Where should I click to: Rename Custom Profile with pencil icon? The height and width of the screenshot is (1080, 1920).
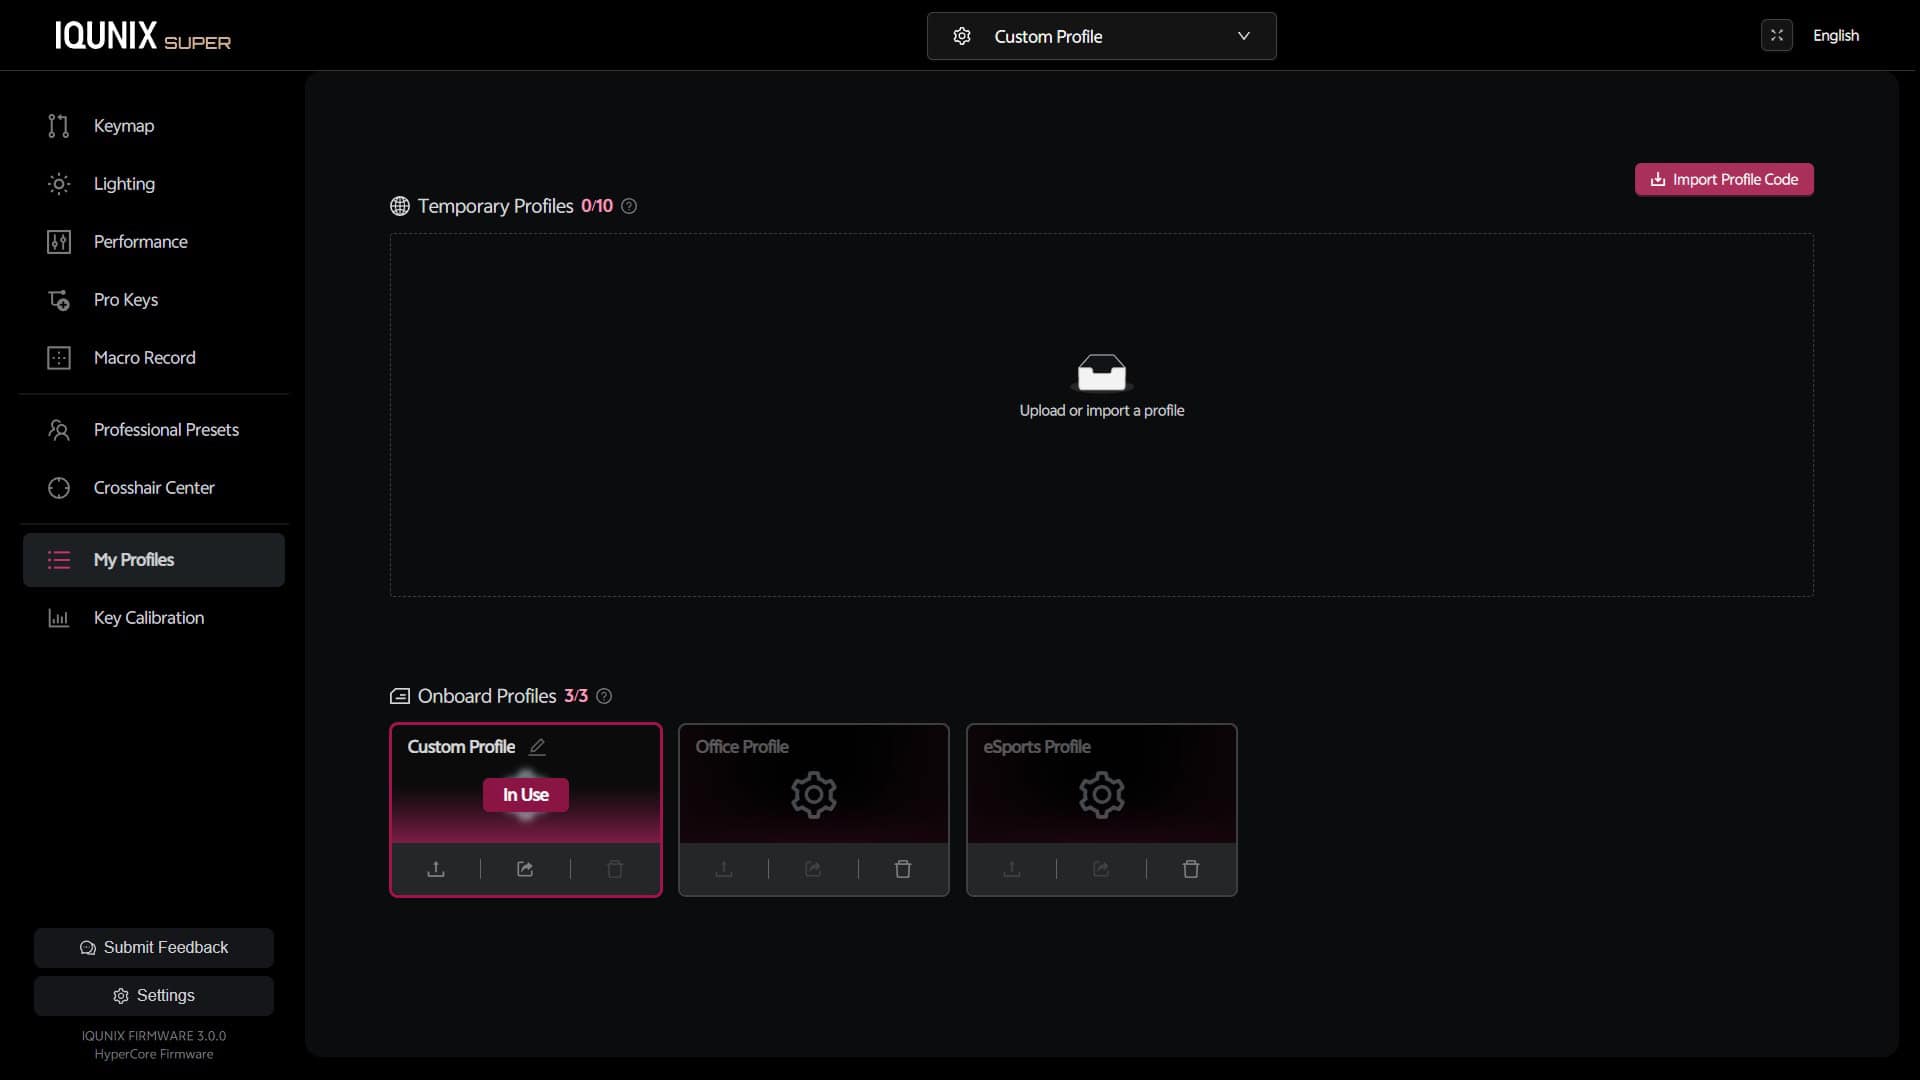coord(537,747)
